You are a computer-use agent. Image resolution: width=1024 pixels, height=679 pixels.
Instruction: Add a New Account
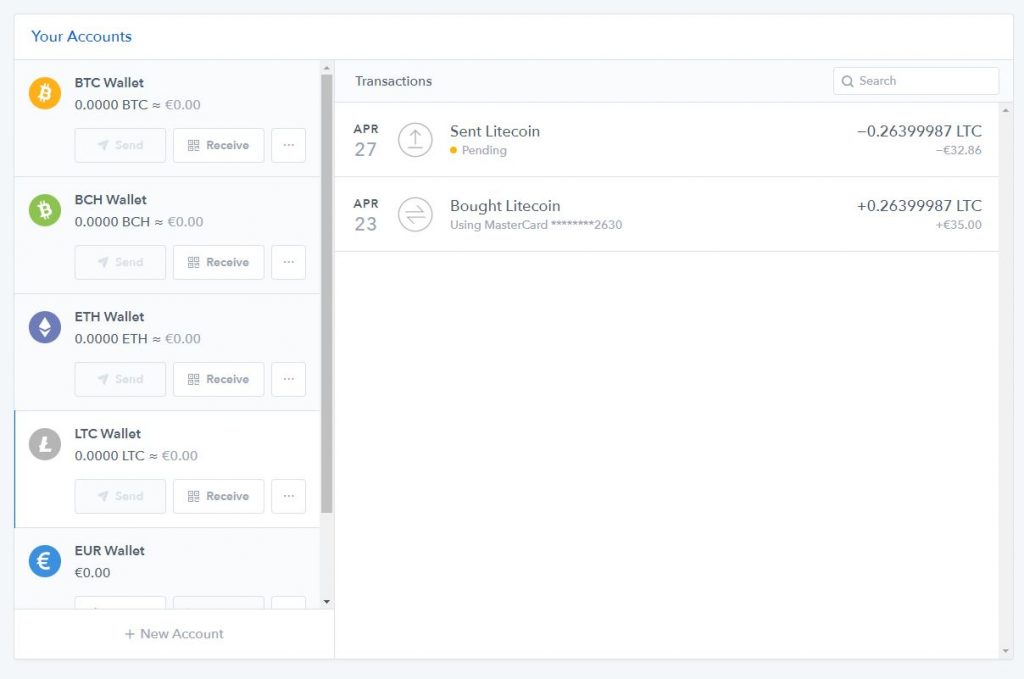point(174,634)
